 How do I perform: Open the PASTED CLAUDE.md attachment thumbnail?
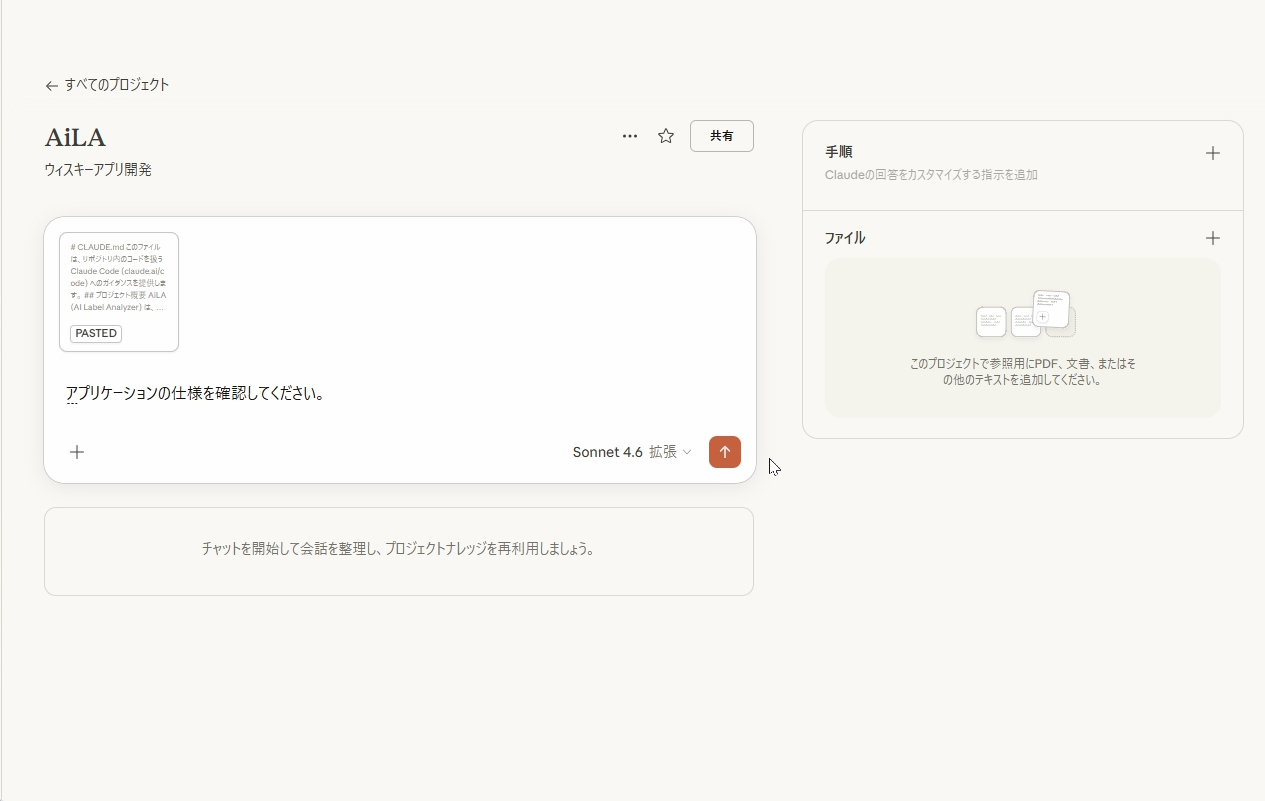click(x=119, y=292)
